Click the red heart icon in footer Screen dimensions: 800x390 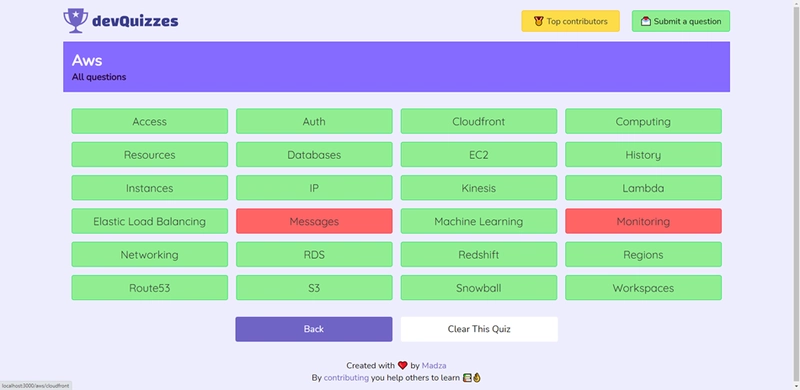(x=403, y=365)
